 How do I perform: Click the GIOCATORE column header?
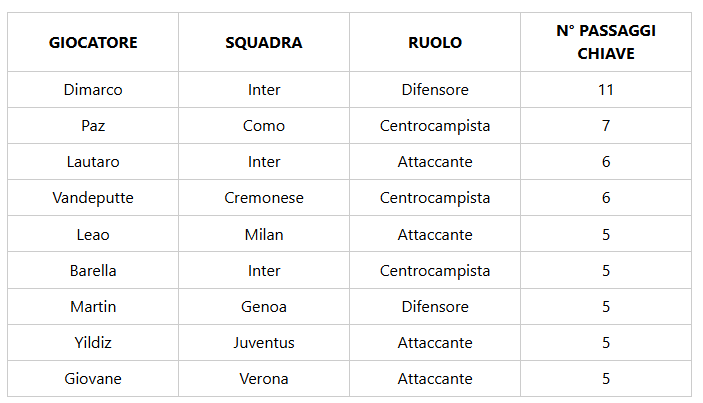93,43
